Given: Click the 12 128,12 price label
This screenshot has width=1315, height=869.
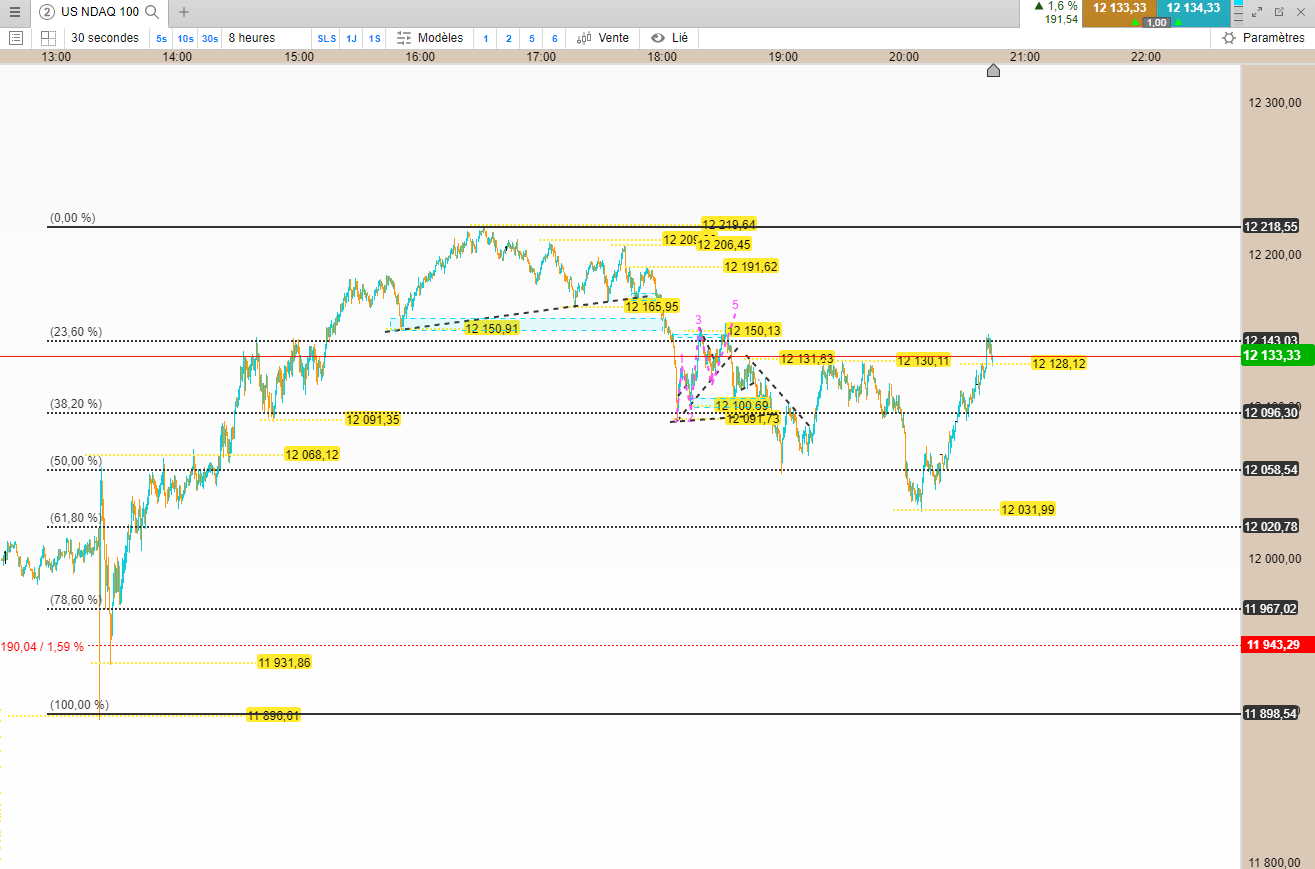Looking at the screenshot, I should 1059,364.
